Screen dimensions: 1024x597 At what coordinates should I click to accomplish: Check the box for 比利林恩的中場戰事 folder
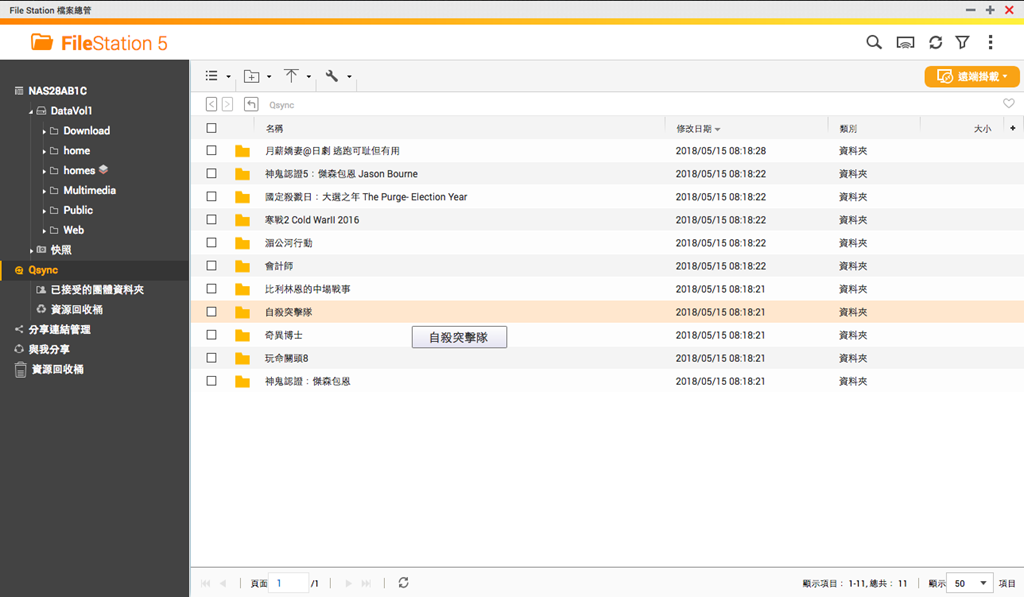click(212, 289)
